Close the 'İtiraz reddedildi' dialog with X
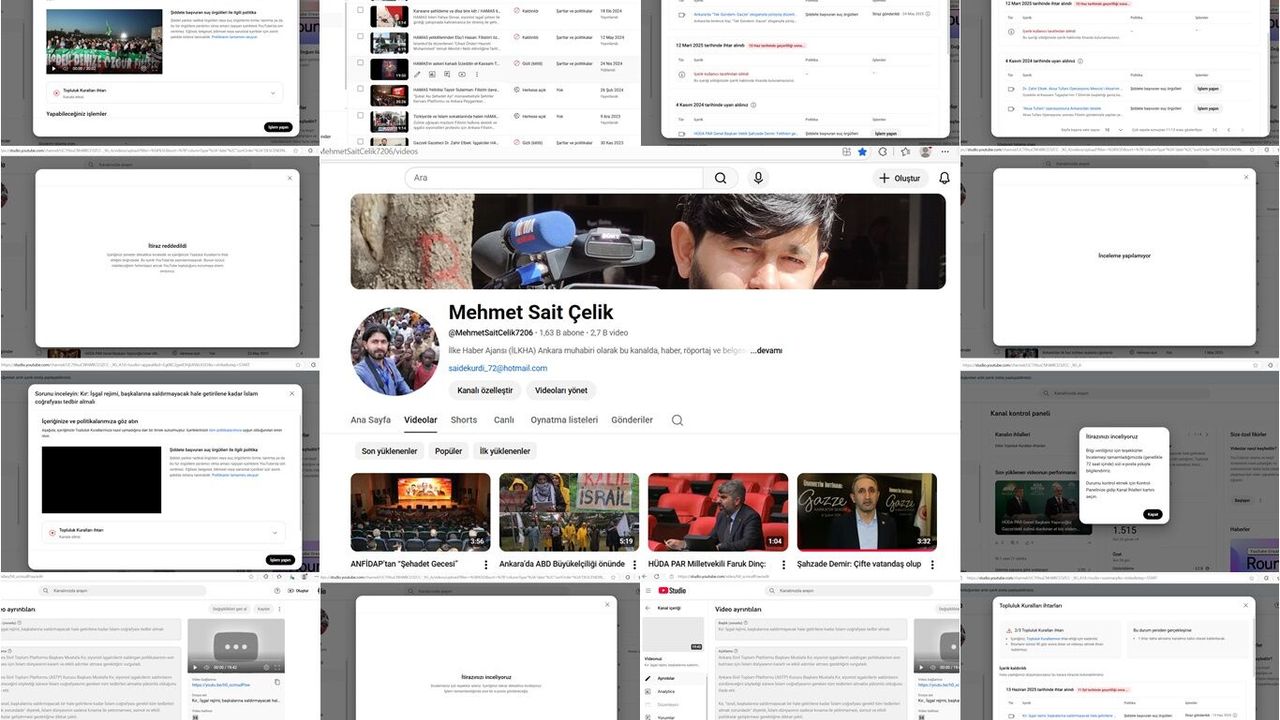 (x=290, y=178)
